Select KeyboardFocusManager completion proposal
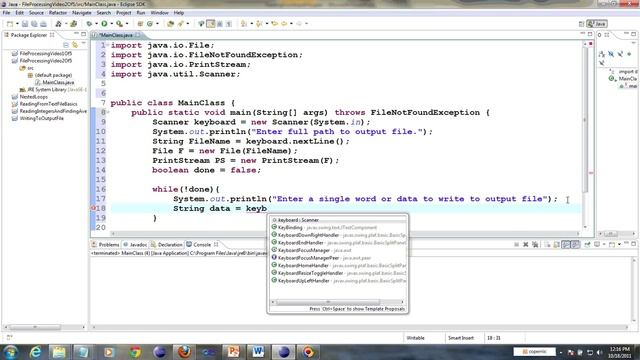This screenshot has width=640, height=360. (x=338, y=250)
